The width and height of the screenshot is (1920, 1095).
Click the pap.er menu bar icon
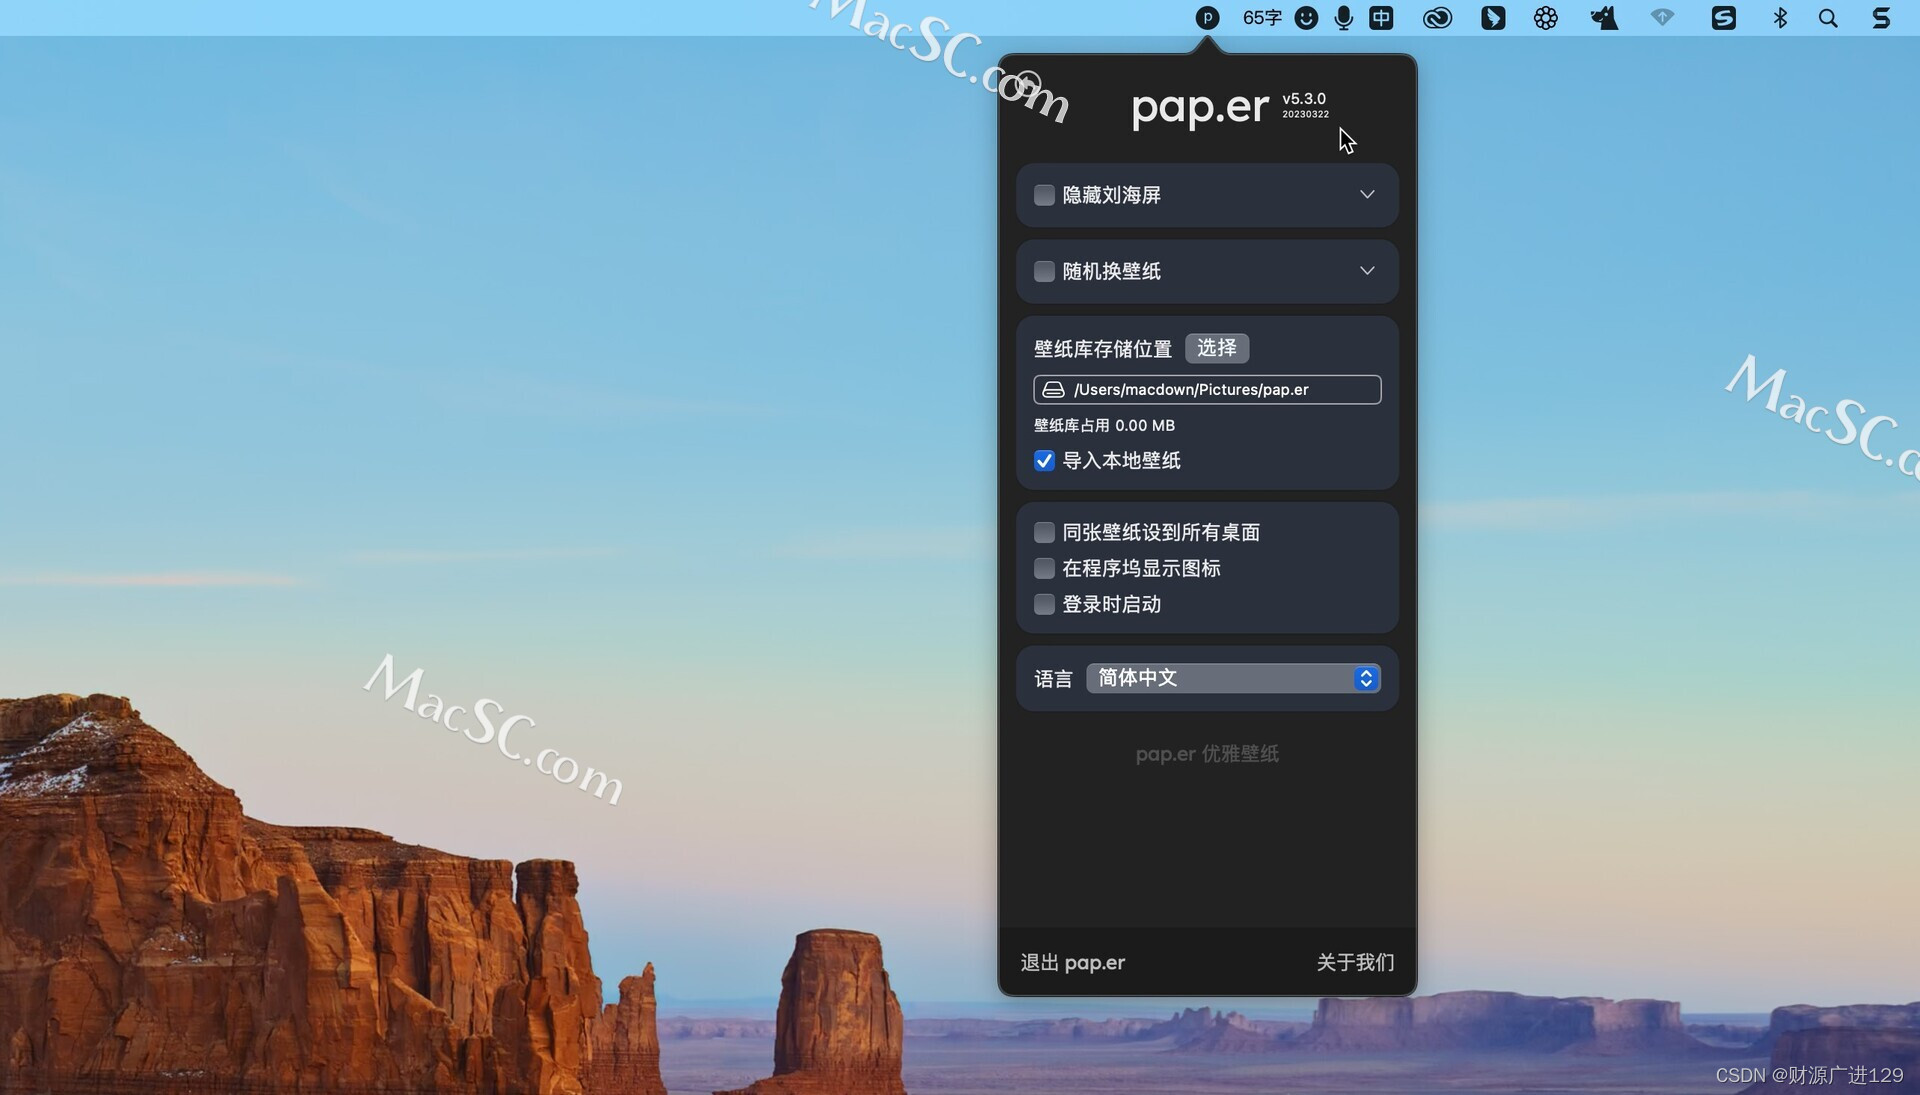[x=1207, y=18]
